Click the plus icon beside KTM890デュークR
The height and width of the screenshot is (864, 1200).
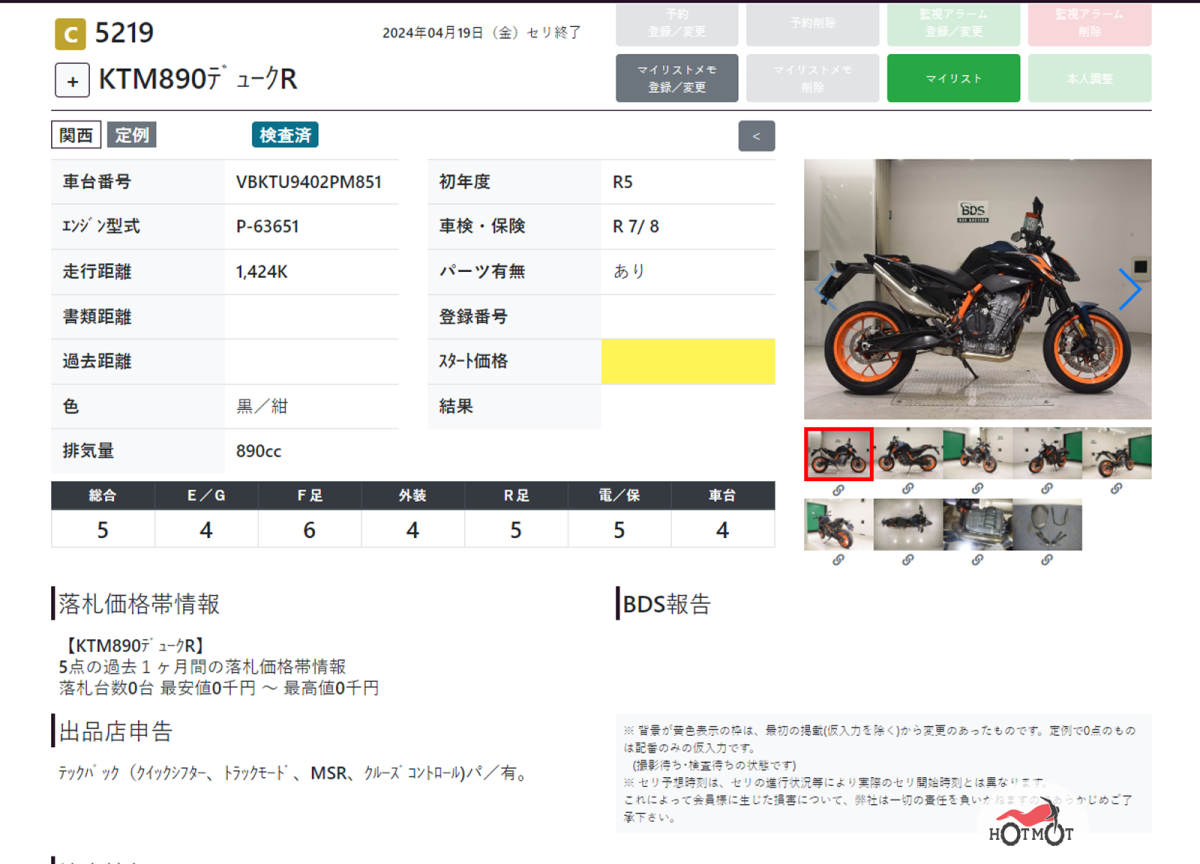click(72, 80)
